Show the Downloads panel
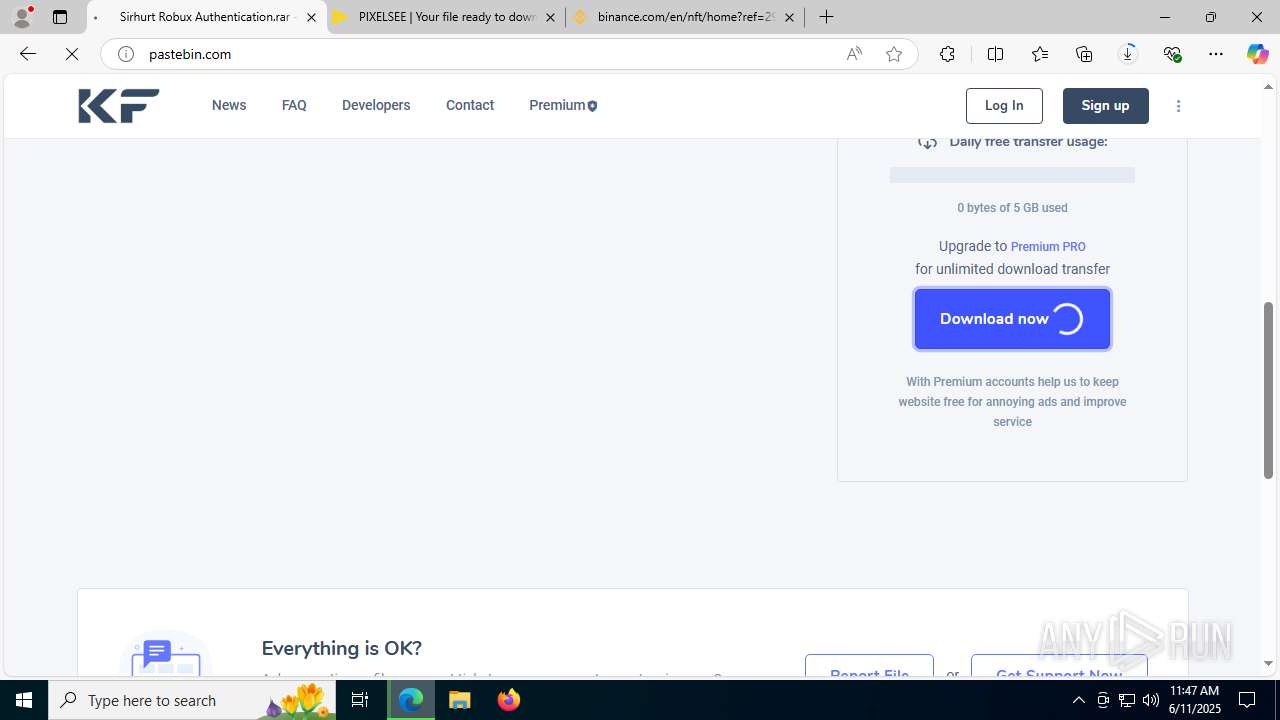 tap(1128, 54)
